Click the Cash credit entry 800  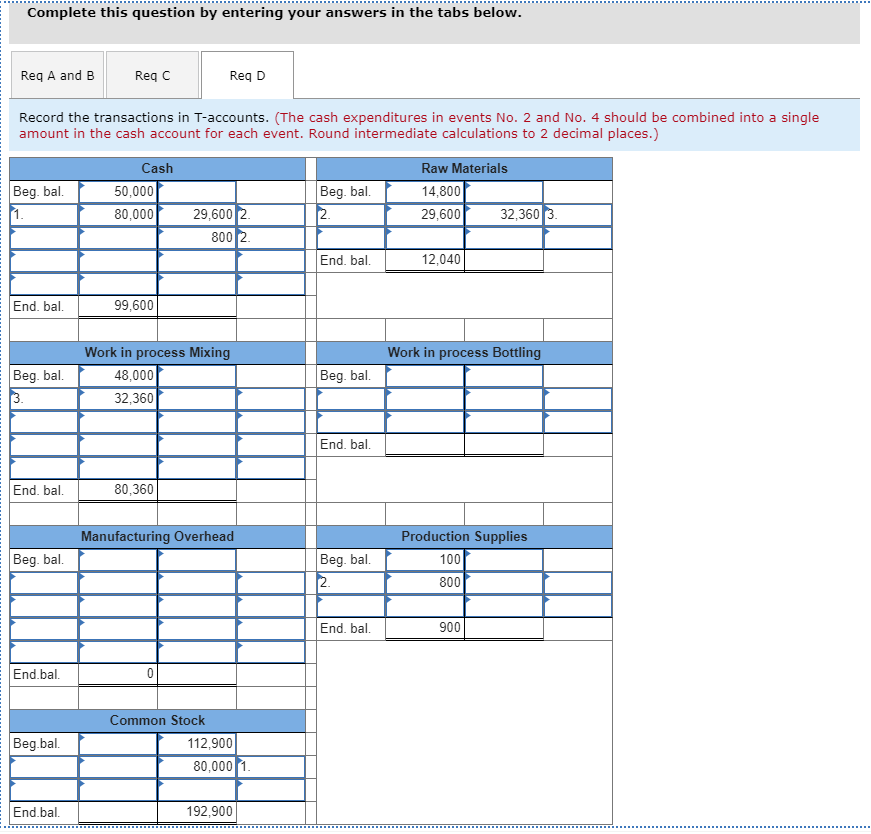(x=197, y=237)
